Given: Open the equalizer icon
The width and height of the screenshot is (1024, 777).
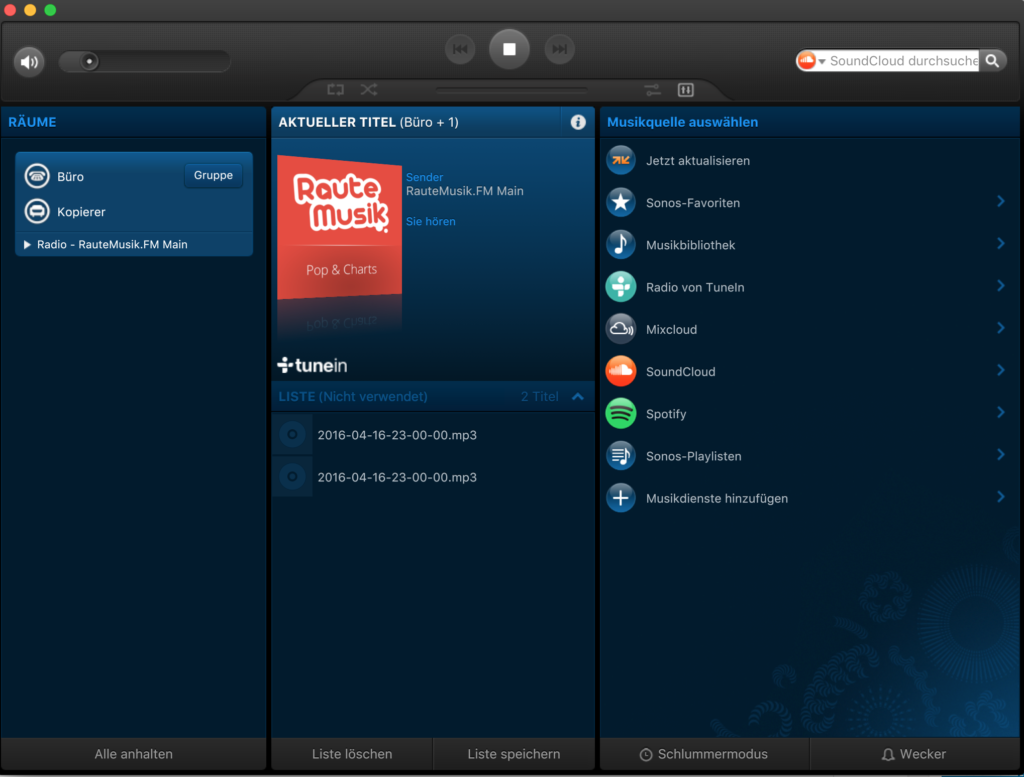Looking at the screenshot, I should pos(686,90).
